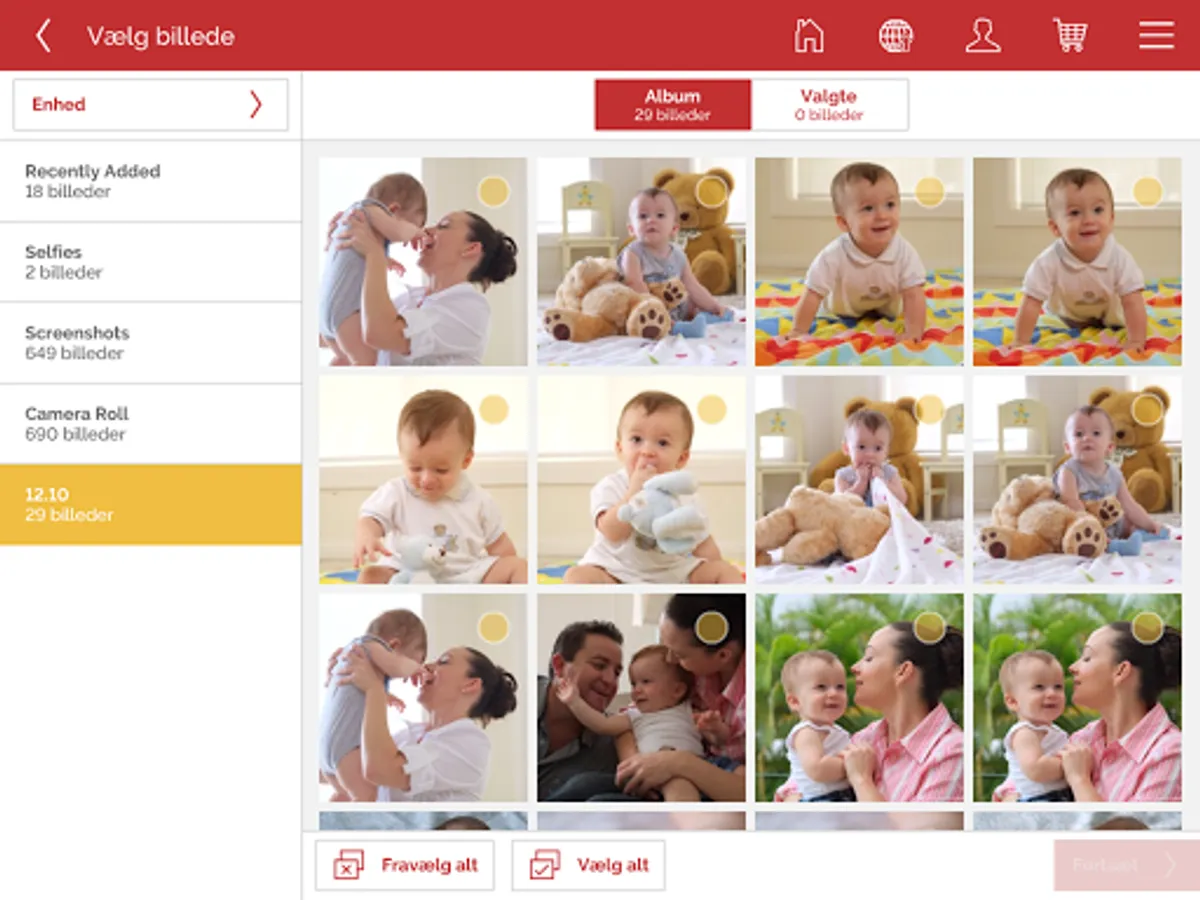The width and height of the screenshot is (1200, 900).
Task: Open first-row photo of baby sitting between teddy bears
Action: click(641, 262)
